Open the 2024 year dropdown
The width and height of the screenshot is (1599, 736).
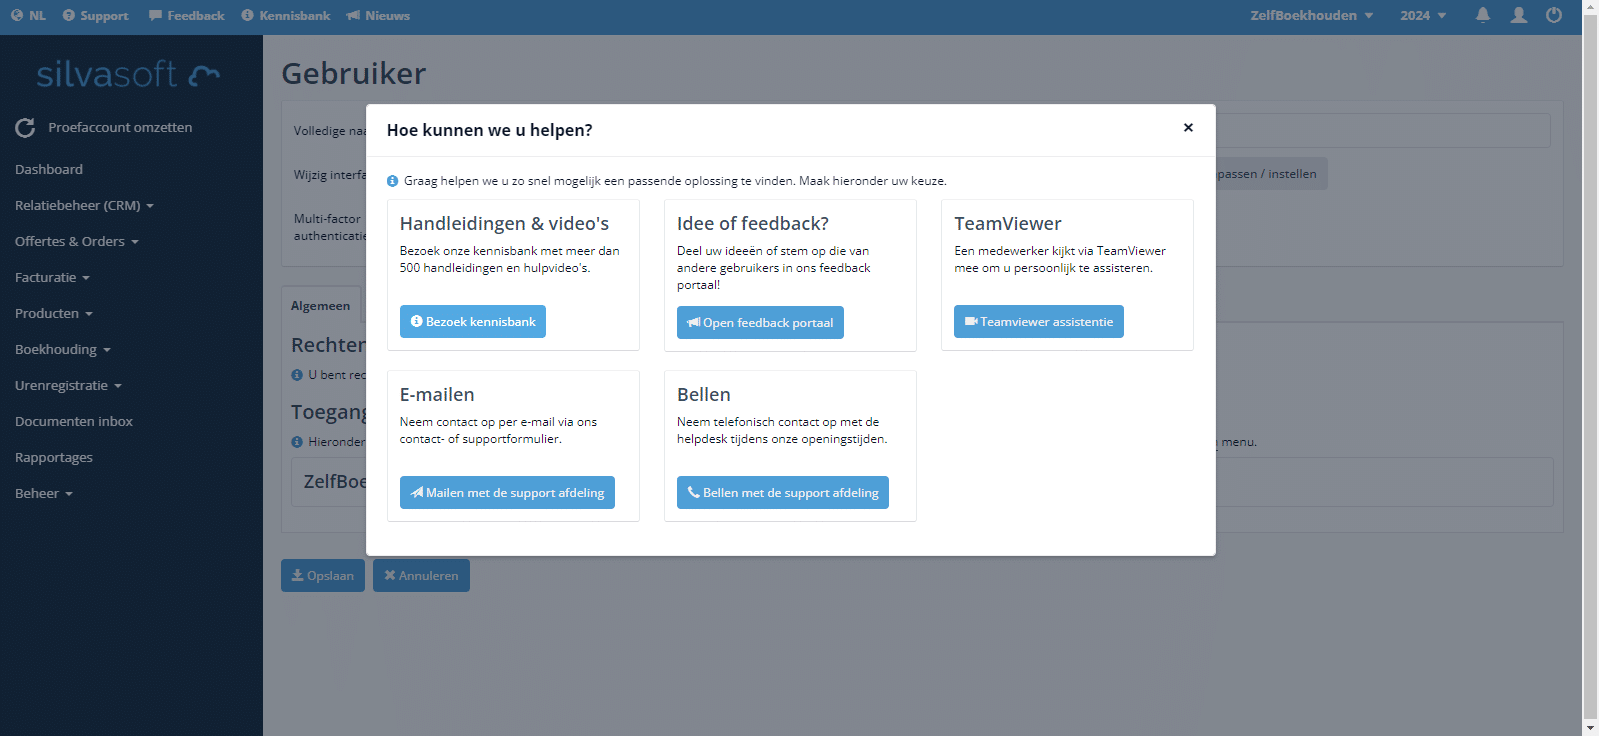(x=1423, y=15)
